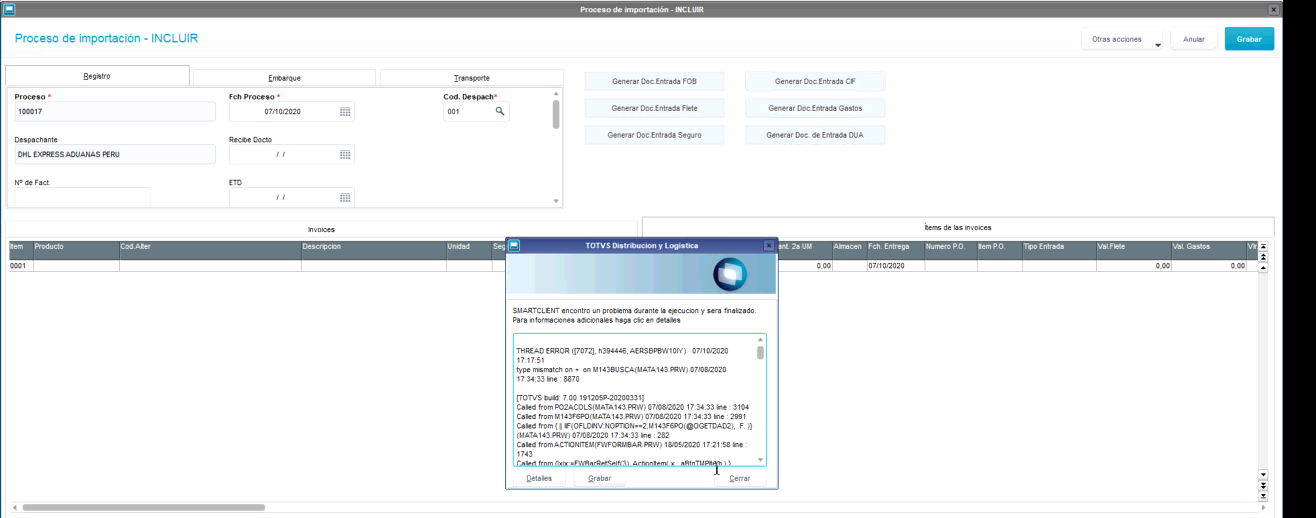This screenshot has height=518, width=1316.
Task: Expand the Otras acciones dropdown arrow
Action: pos(1158,44)
